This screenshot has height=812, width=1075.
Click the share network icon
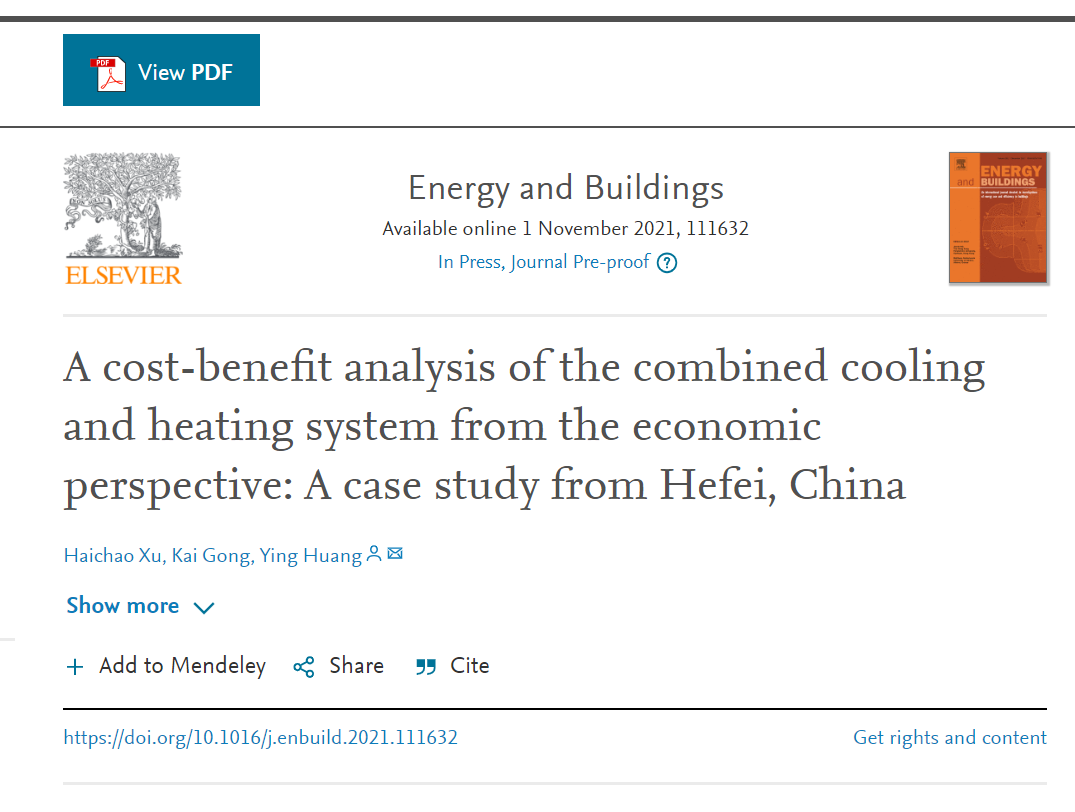tap(304, 667)
